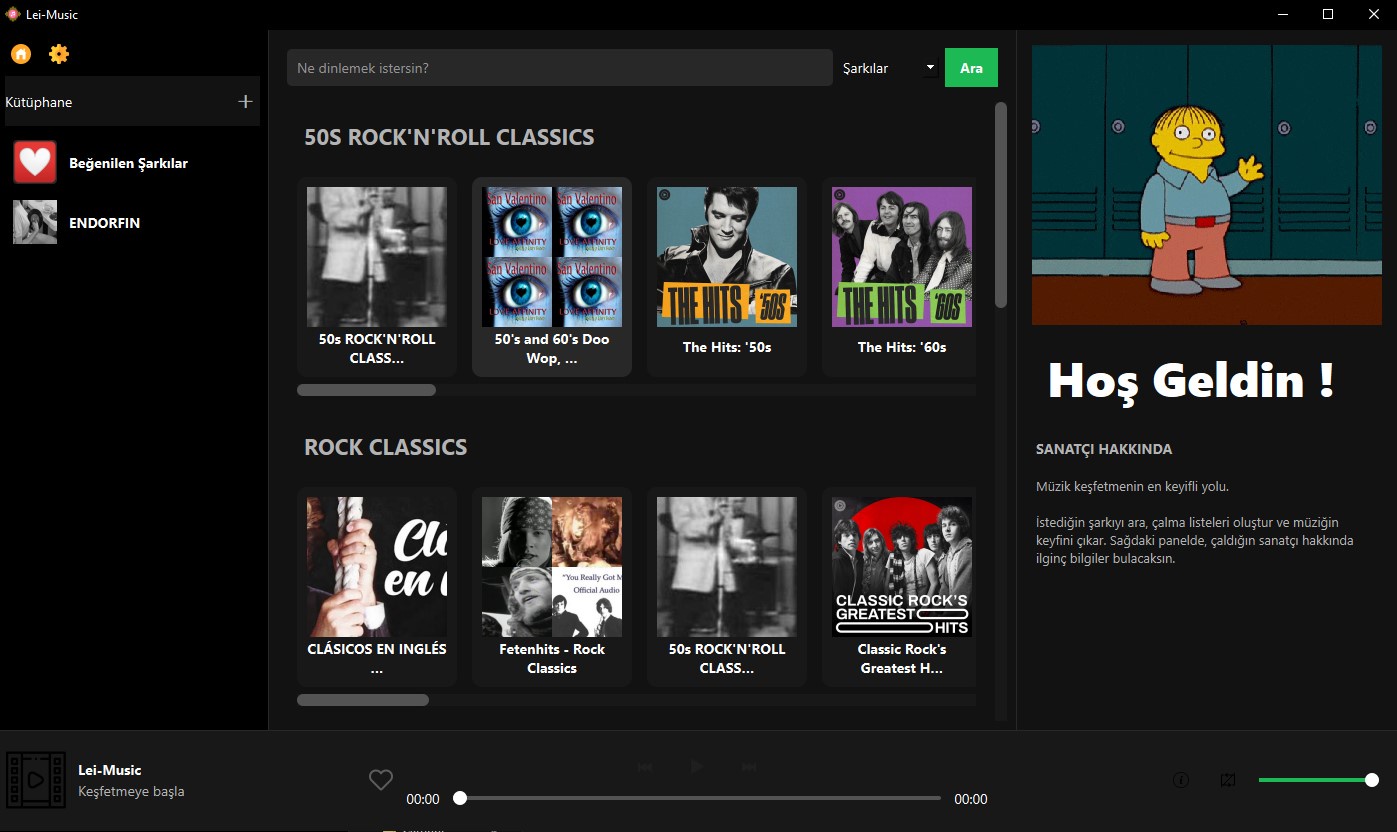
Task: Select the Beğenilen Şarkılar text label
Action: point(128,163)
